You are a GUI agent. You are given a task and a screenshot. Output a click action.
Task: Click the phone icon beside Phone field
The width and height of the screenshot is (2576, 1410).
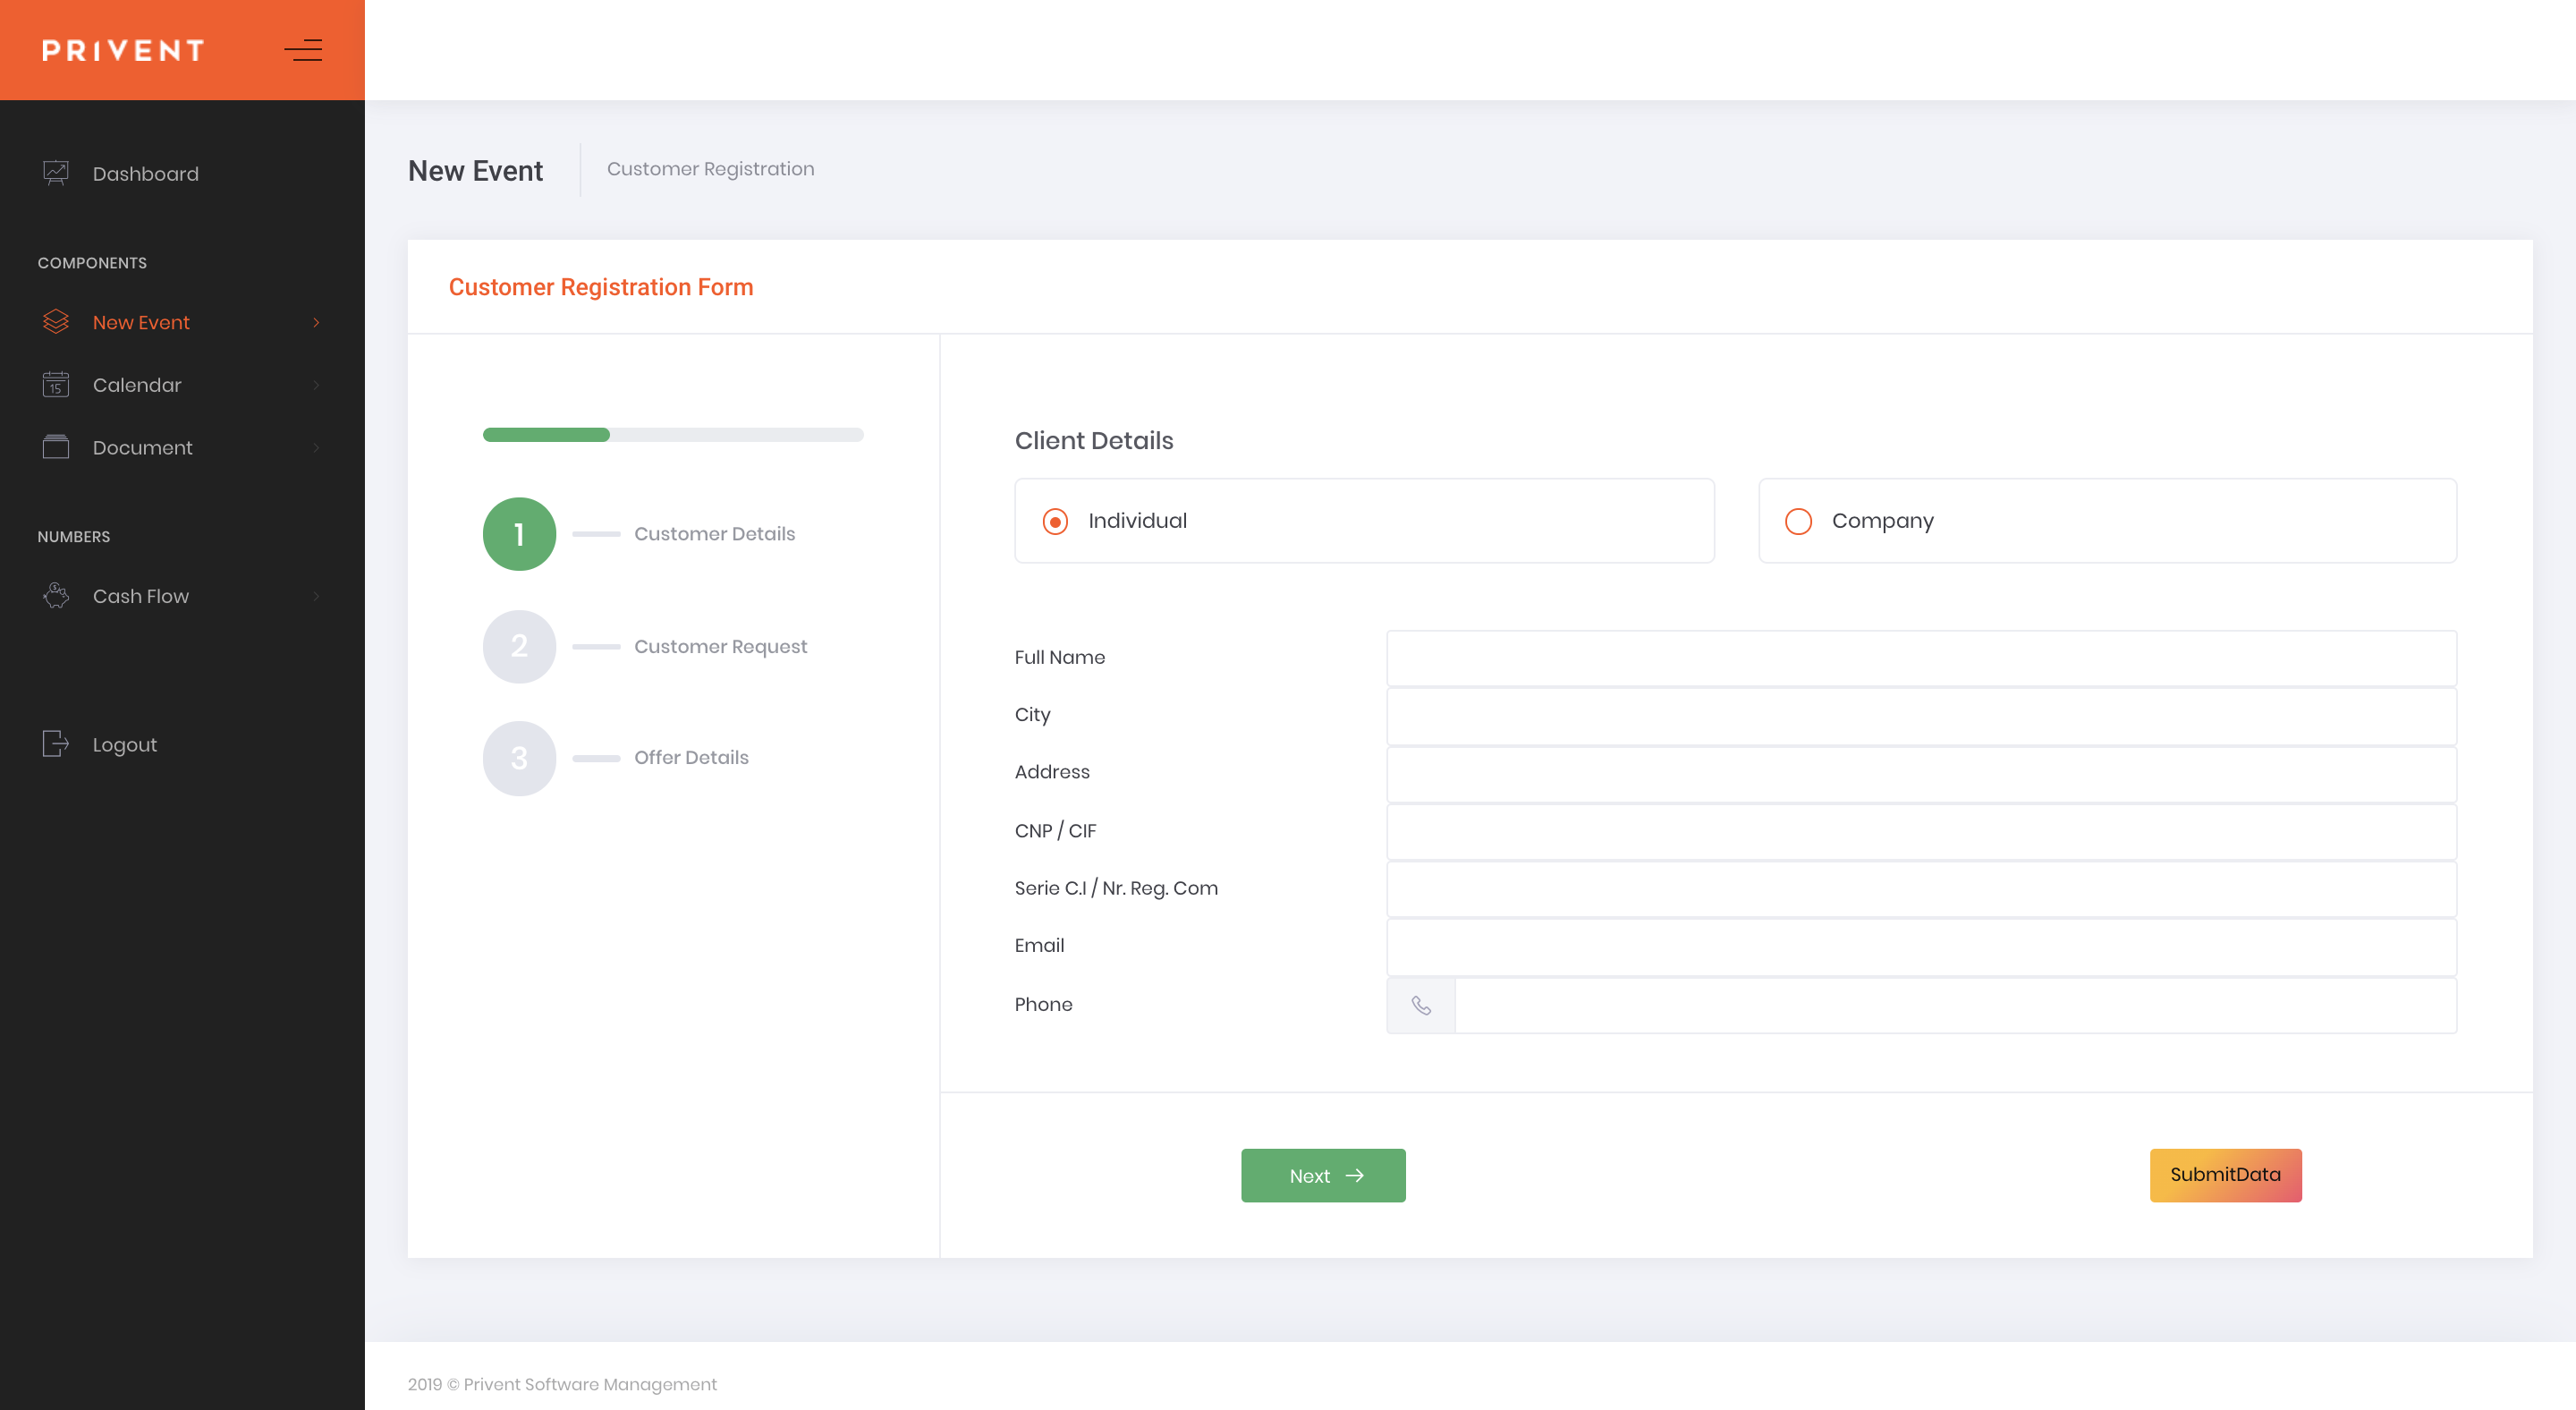tap(1420, 1005)
